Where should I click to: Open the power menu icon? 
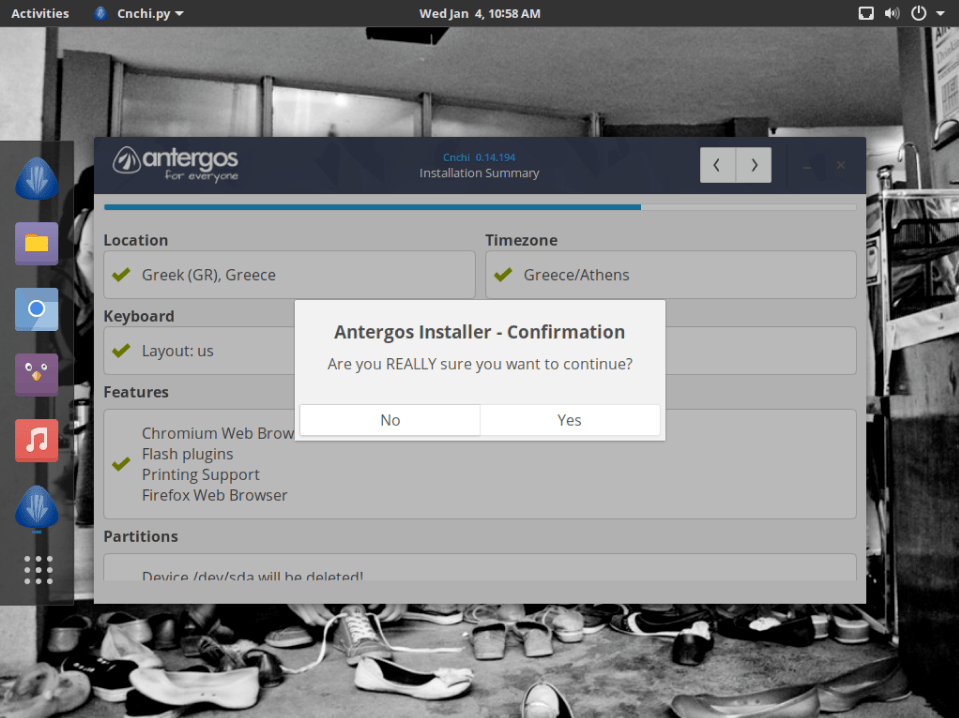pyautogui.click(x=919, y=13)
